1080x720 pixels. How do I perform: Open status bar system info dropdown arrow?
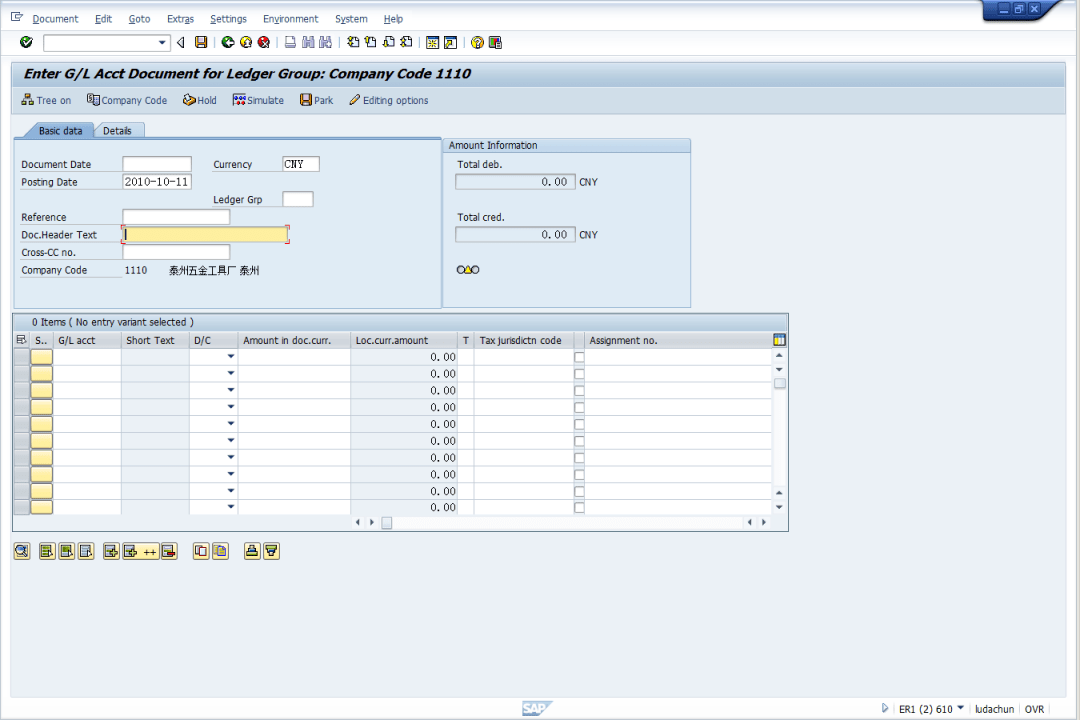point(961,708)
